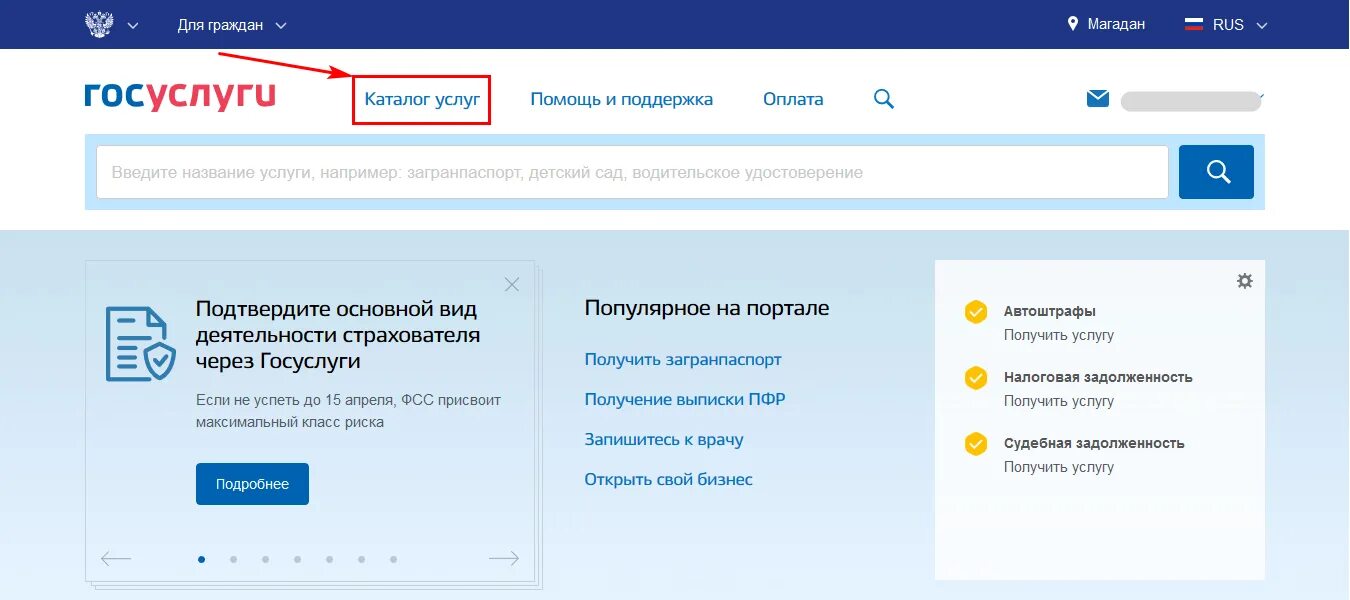The height and width of the screenshot is (600, 1350).
Task: Open the RUS language dropdown
Action: [1240, 25]
